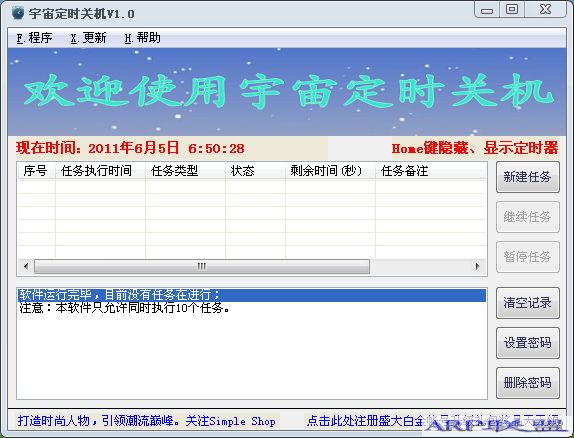This screenshot has height=438, width=574.
Task: Click the task list's left scroll arrow
Action: click(26, 266)
